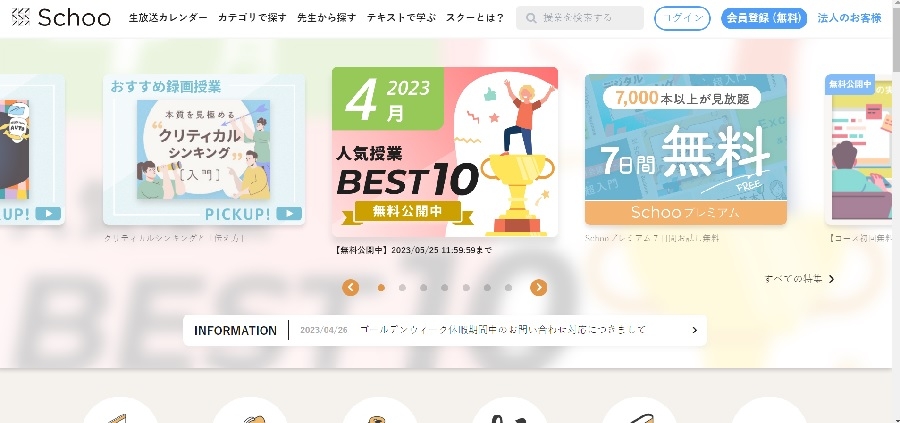Select the first carousel dot indicator
This screenshot has height=423, width=900.
(x=381, y=288)
